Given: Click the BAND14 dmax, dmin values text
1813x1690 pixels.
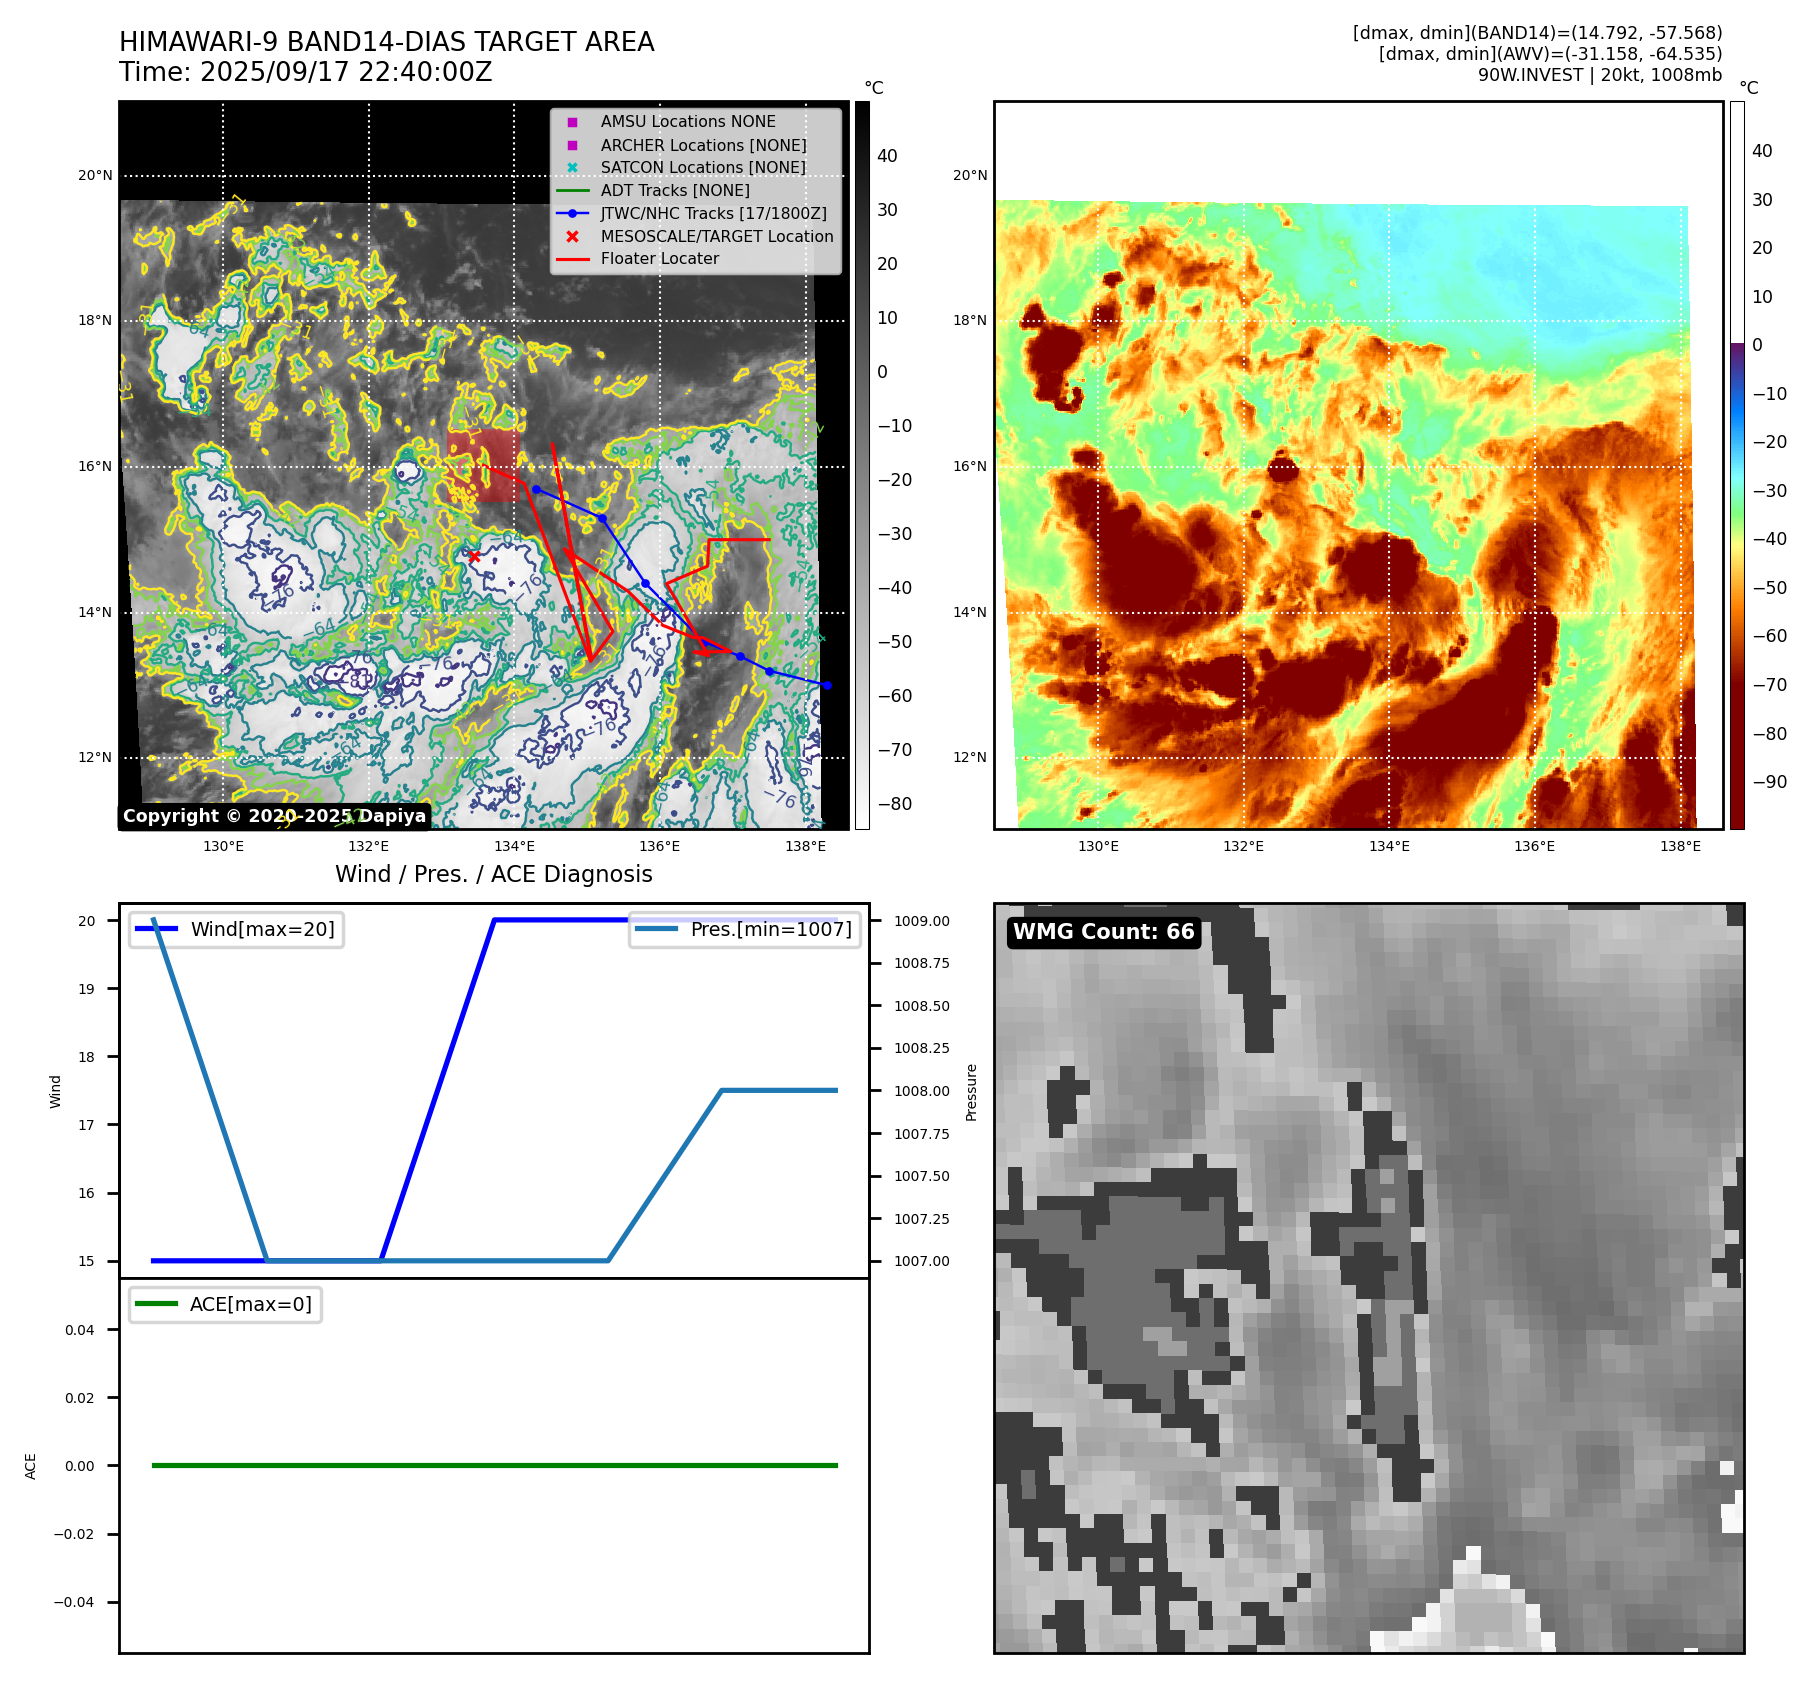Looking at the screenshot, I should [1537, 33].
